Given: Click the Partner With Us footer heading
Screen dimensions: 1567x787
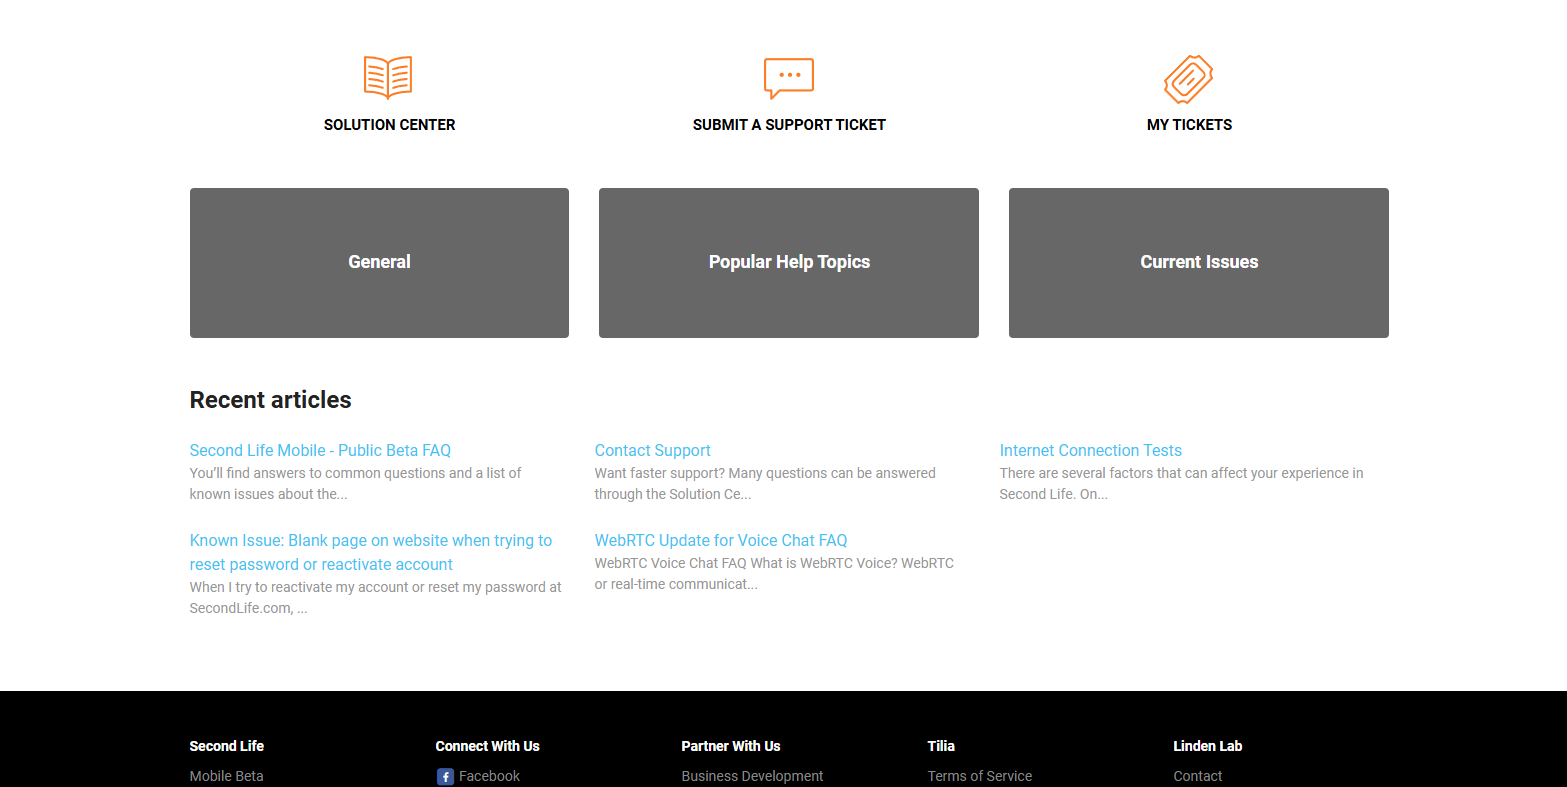Looking at the screenshot, I should pyautogui.click(x=731, y=746).
